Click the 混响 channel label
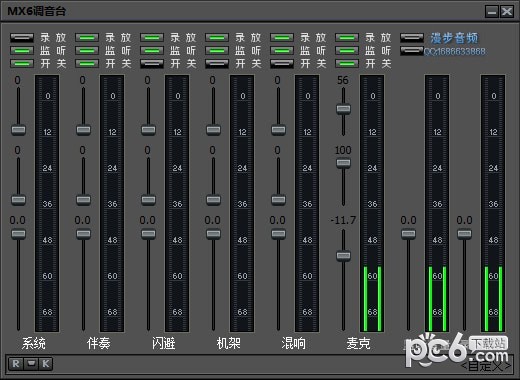The width and height of the screenshot is (520, 380). (294, 343)
